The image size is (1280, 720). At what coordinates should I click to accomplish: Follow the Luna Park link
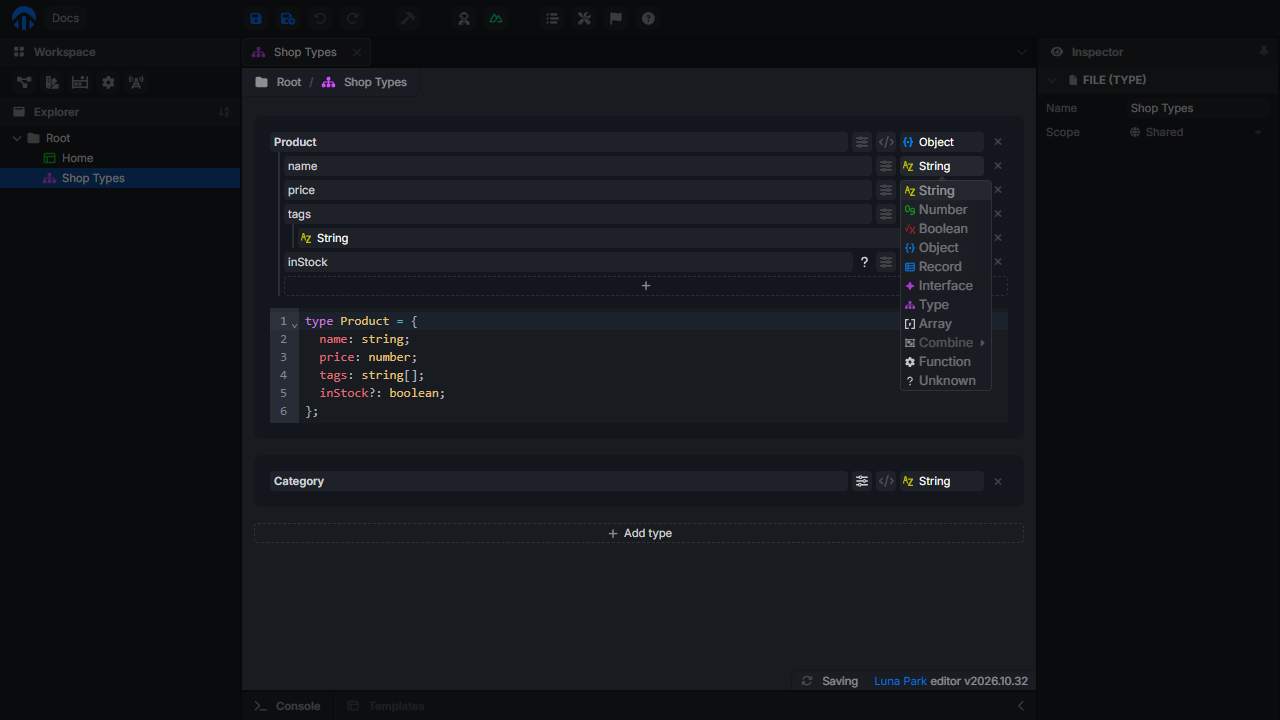pos(900,681)
